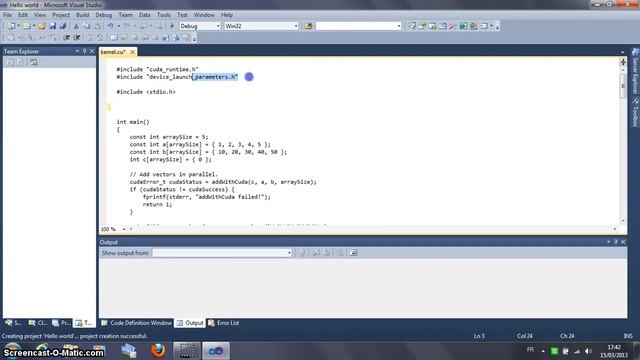Click the FR language indicator in the taskbar
The width and height of the screenshot is (640, 360).
[530, 350]
